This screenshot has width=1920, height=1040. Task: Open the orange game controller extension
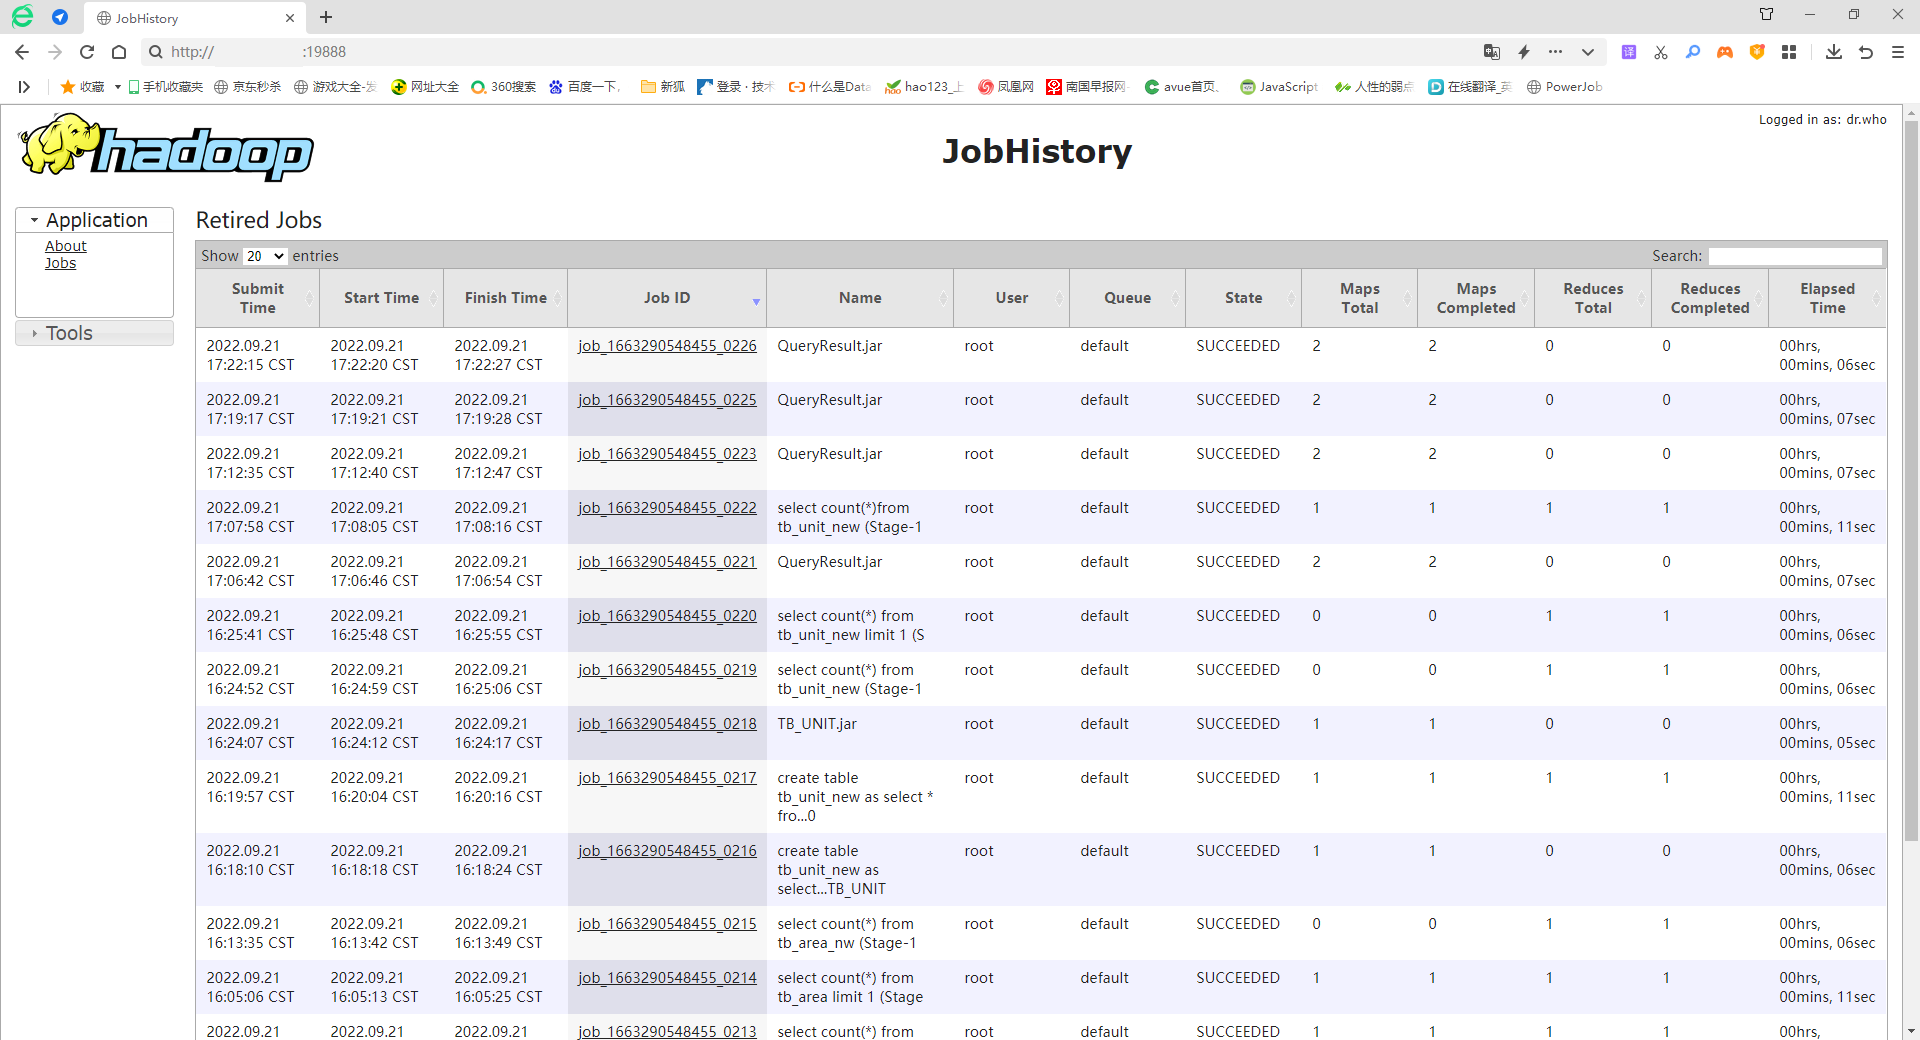1725,52
